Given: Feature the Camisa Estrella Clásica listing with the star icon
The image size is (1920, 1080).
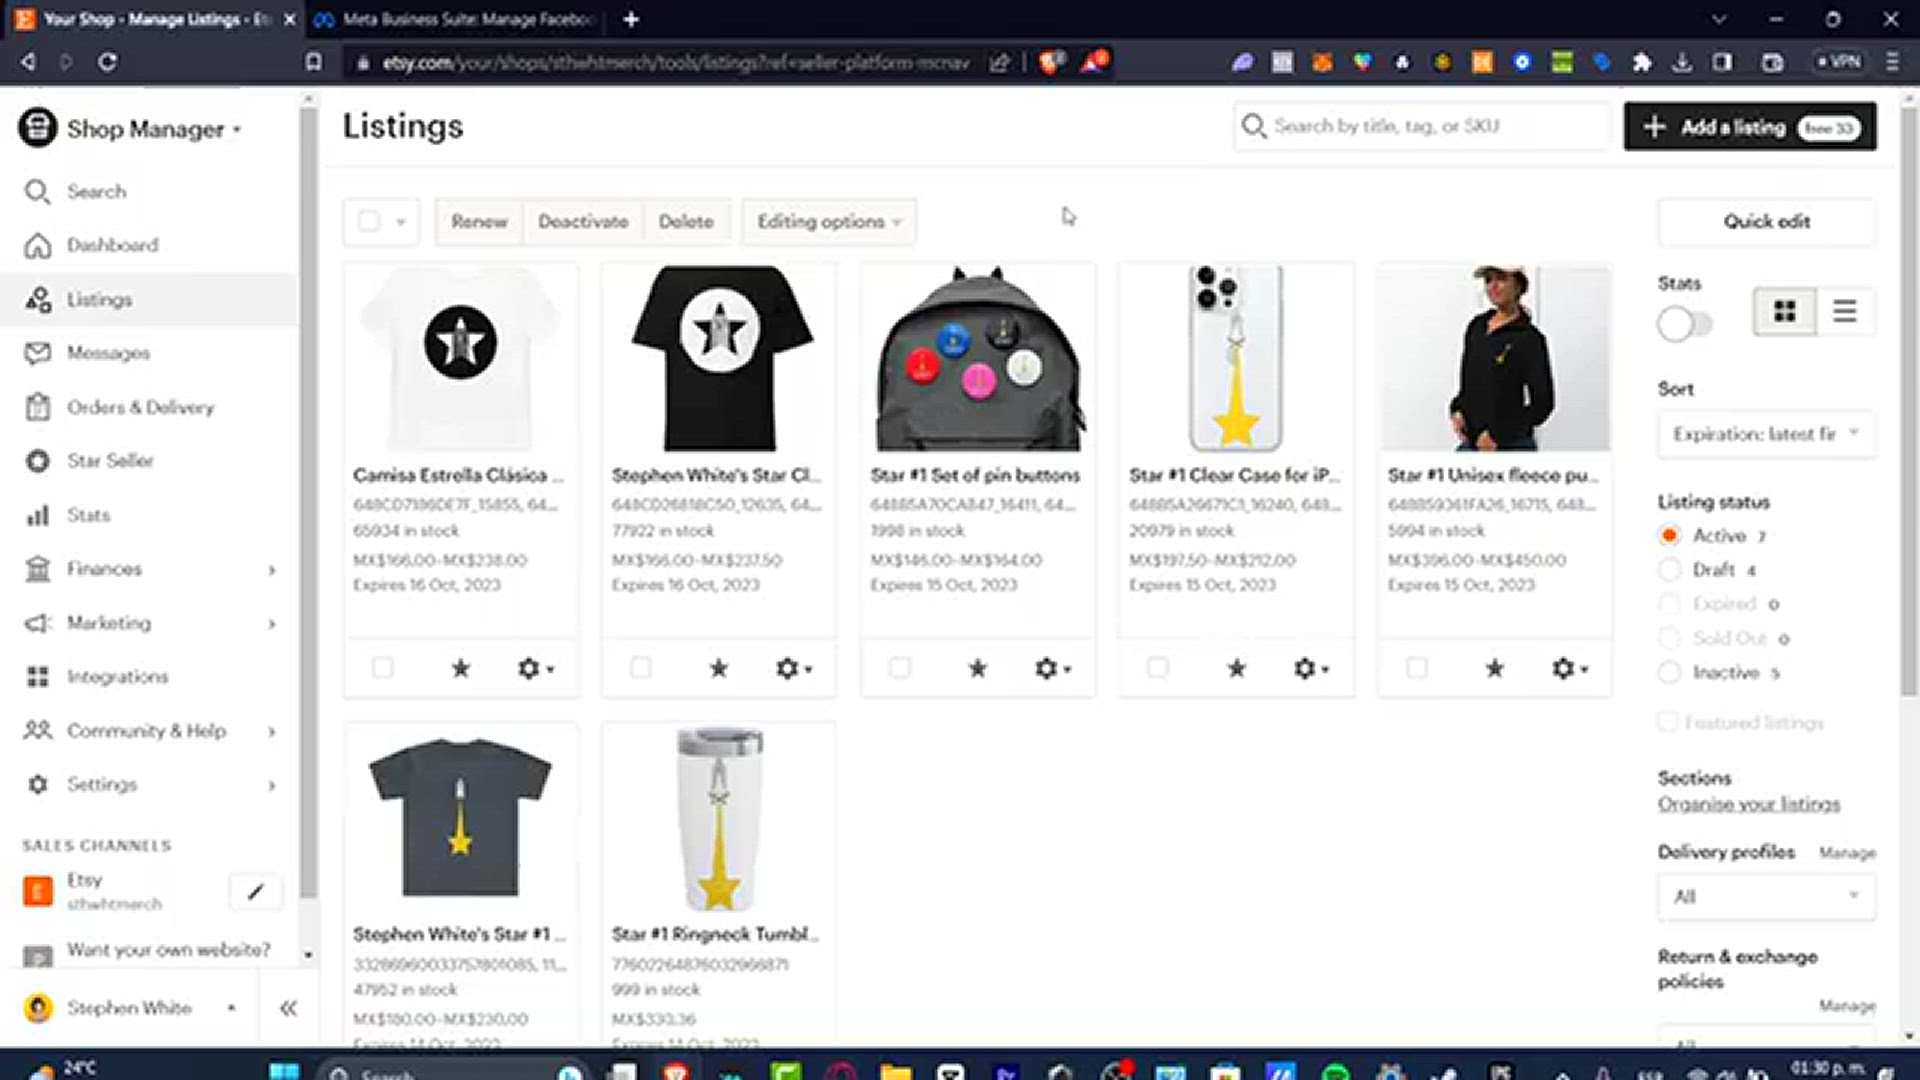Looking at the screenshot, I should 460,668.
